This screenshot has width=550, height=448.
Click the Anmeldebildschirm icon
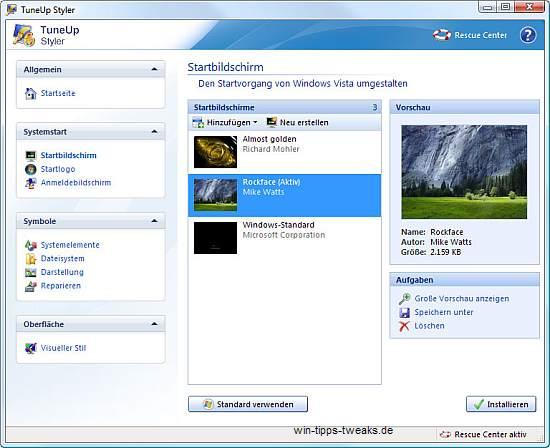(31, 183)
